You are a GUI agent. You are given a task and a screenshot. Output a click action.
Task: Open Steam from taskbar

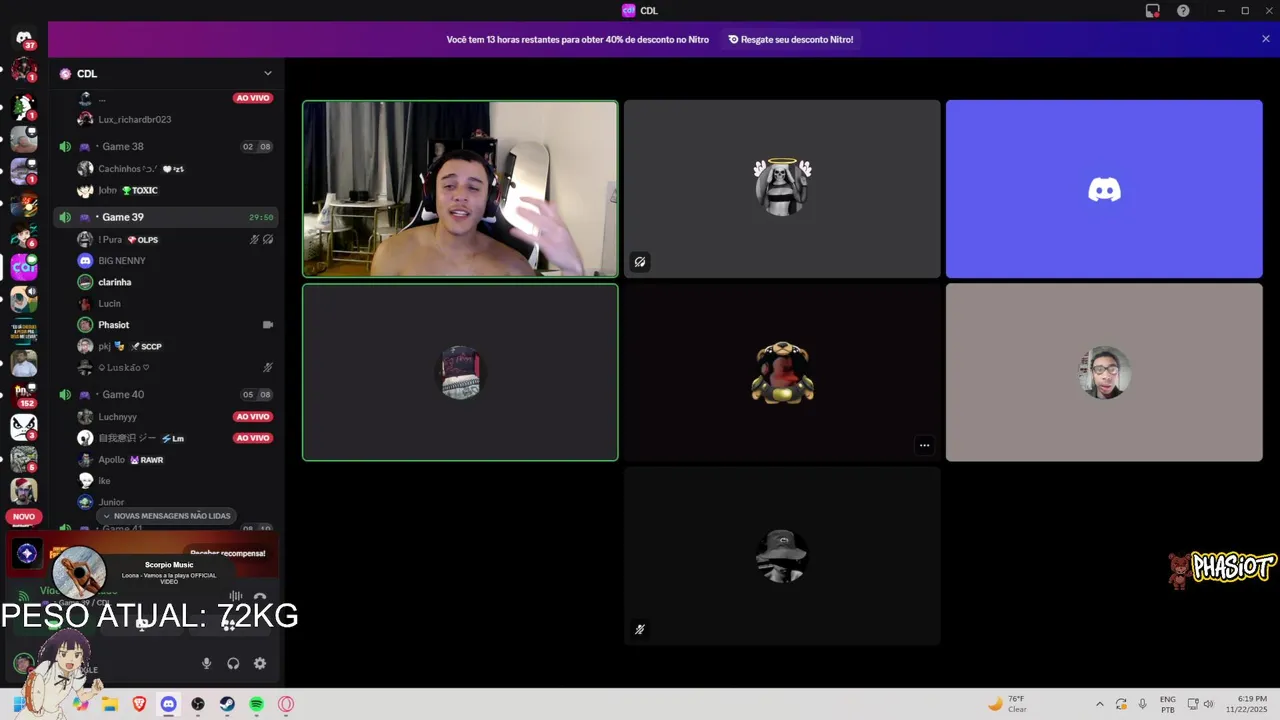pos(227,704)
